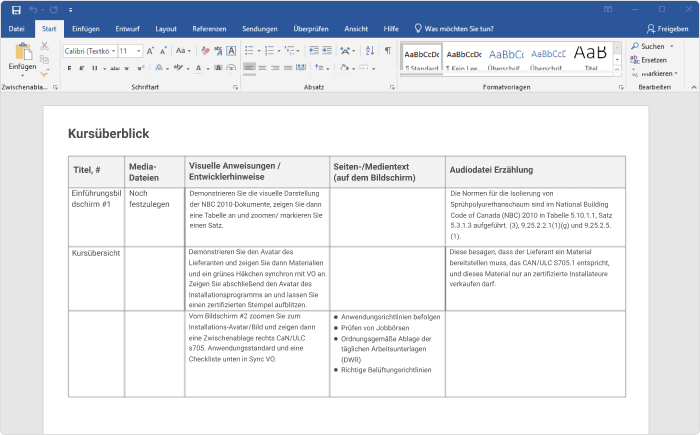Click the 'Was möchten Sie tun?' search field
The image size is (700, 435).
(454, 29)
